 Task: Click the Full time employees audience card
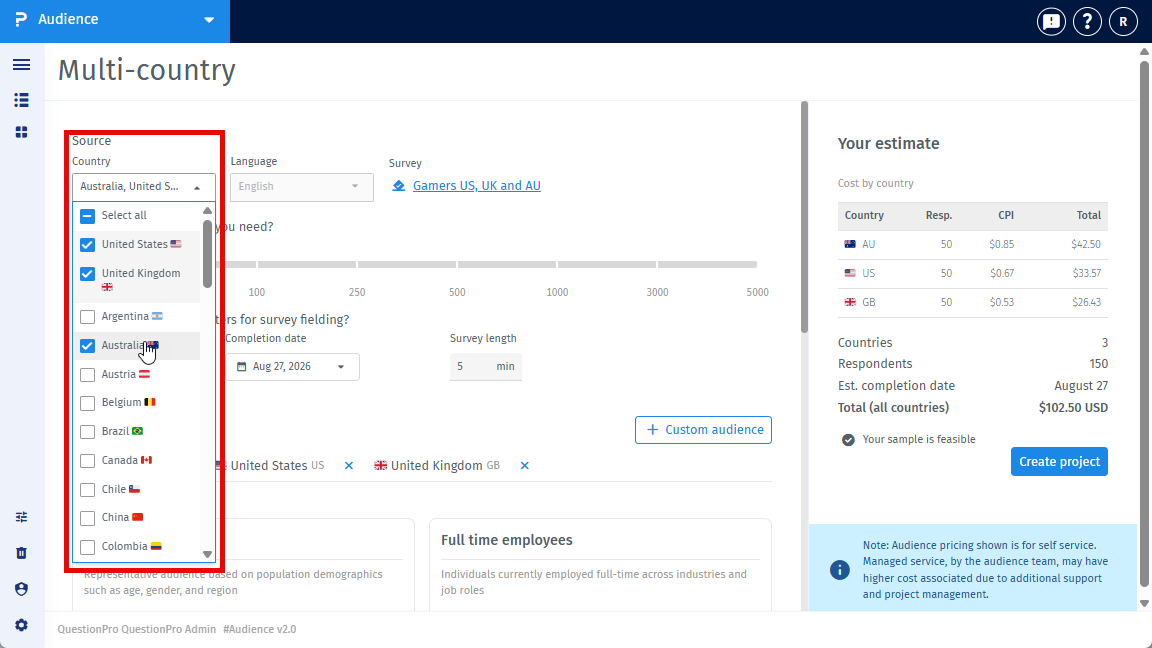(600, 565)
